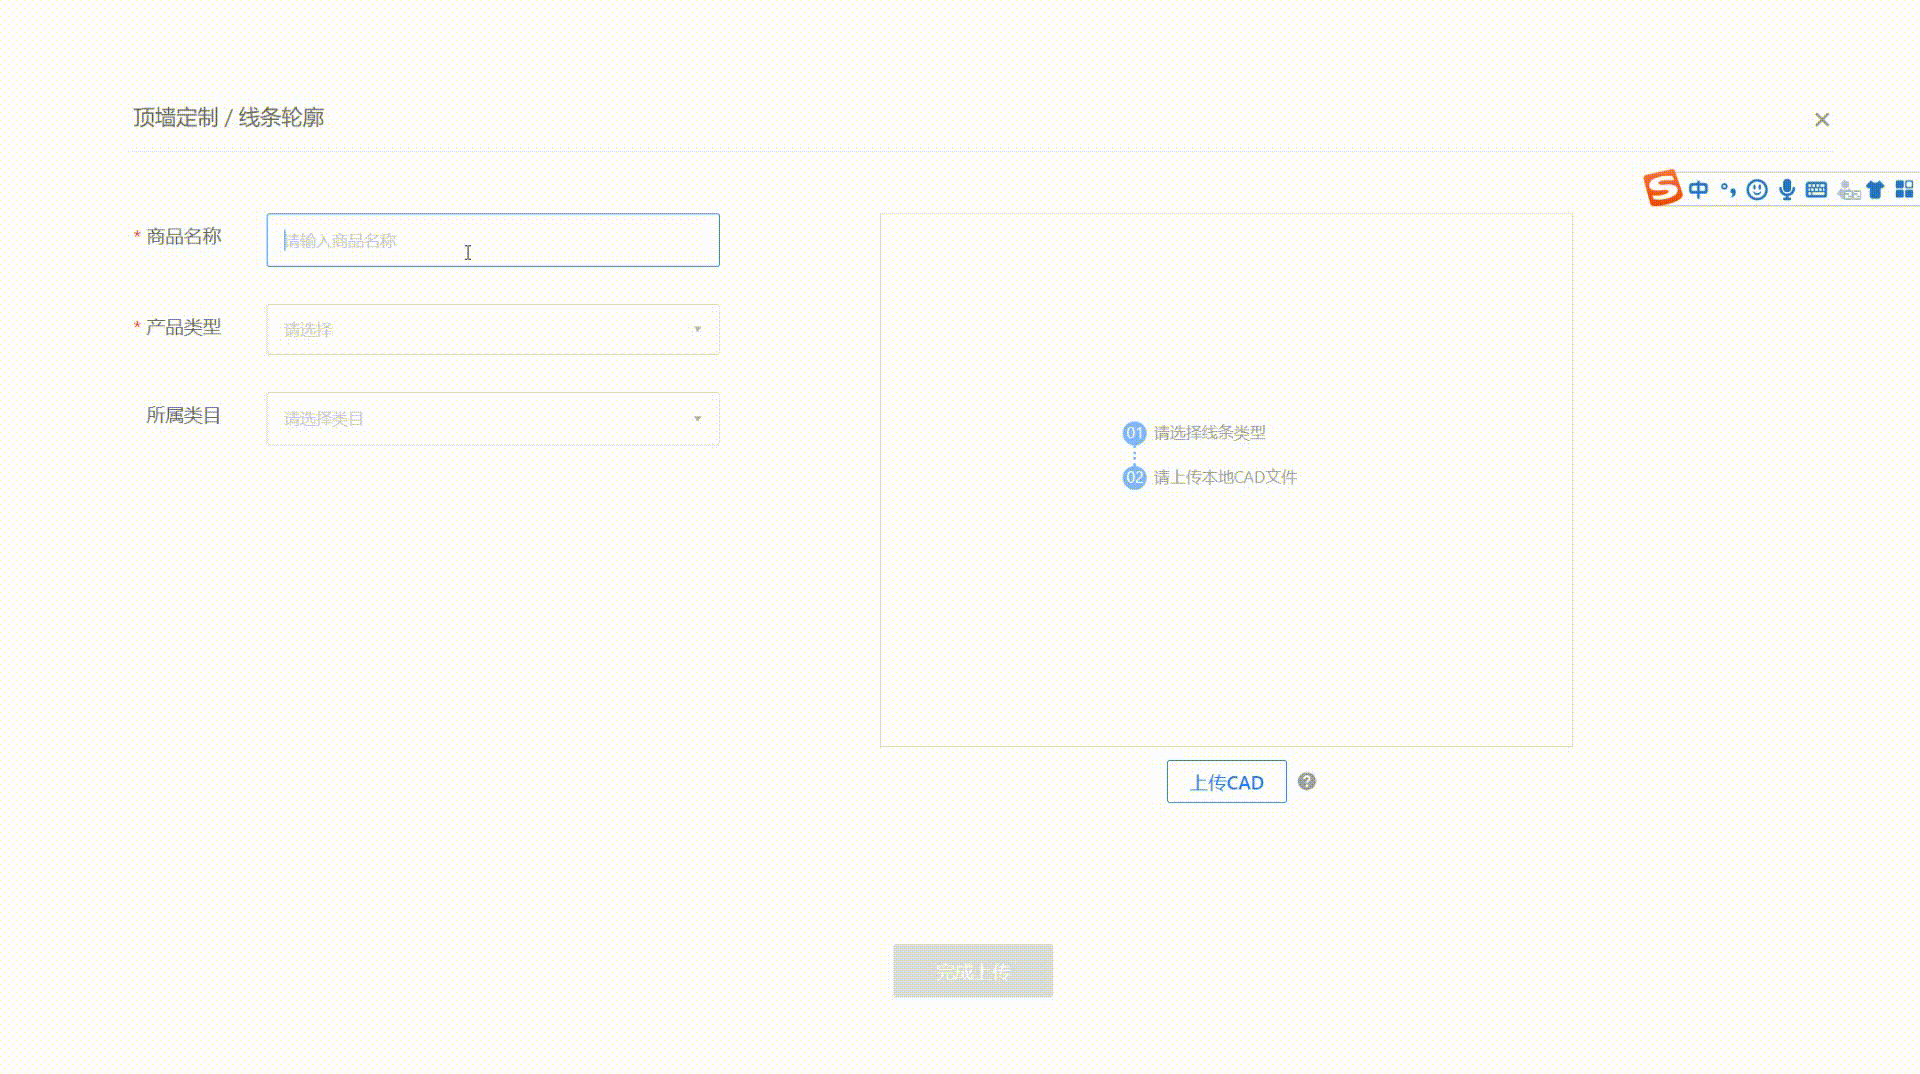Start voice input via microphone icon
Viewport: 1920px width, 1074px height.
(1787, 189)
